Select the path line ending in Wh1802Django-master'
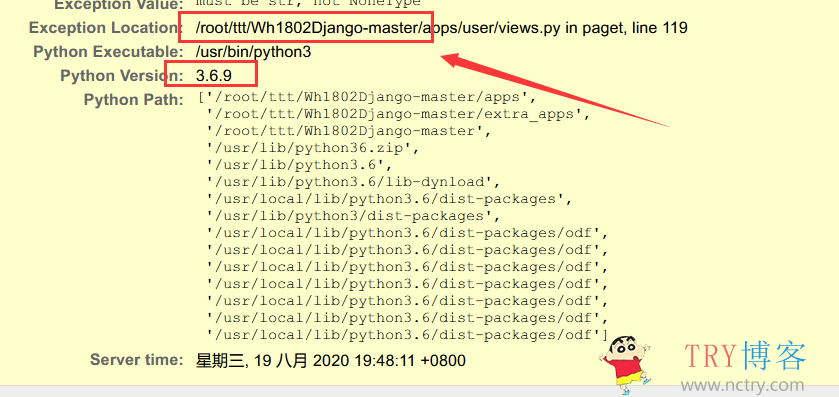Screen dimensions: 839x397 tap(349, 131)
